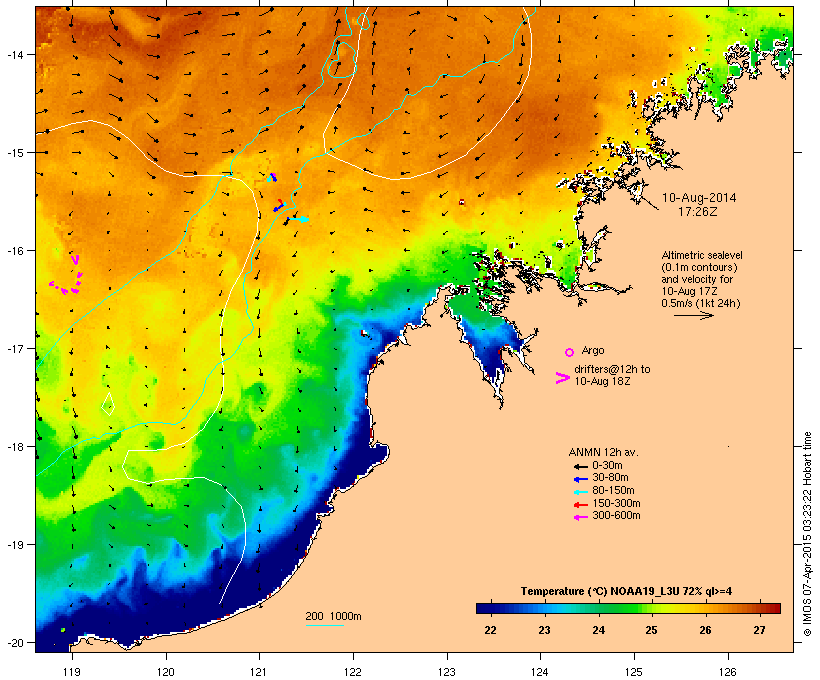
Task: Click the magenta 300-600m legend arrow
Action: click(580, 517)
